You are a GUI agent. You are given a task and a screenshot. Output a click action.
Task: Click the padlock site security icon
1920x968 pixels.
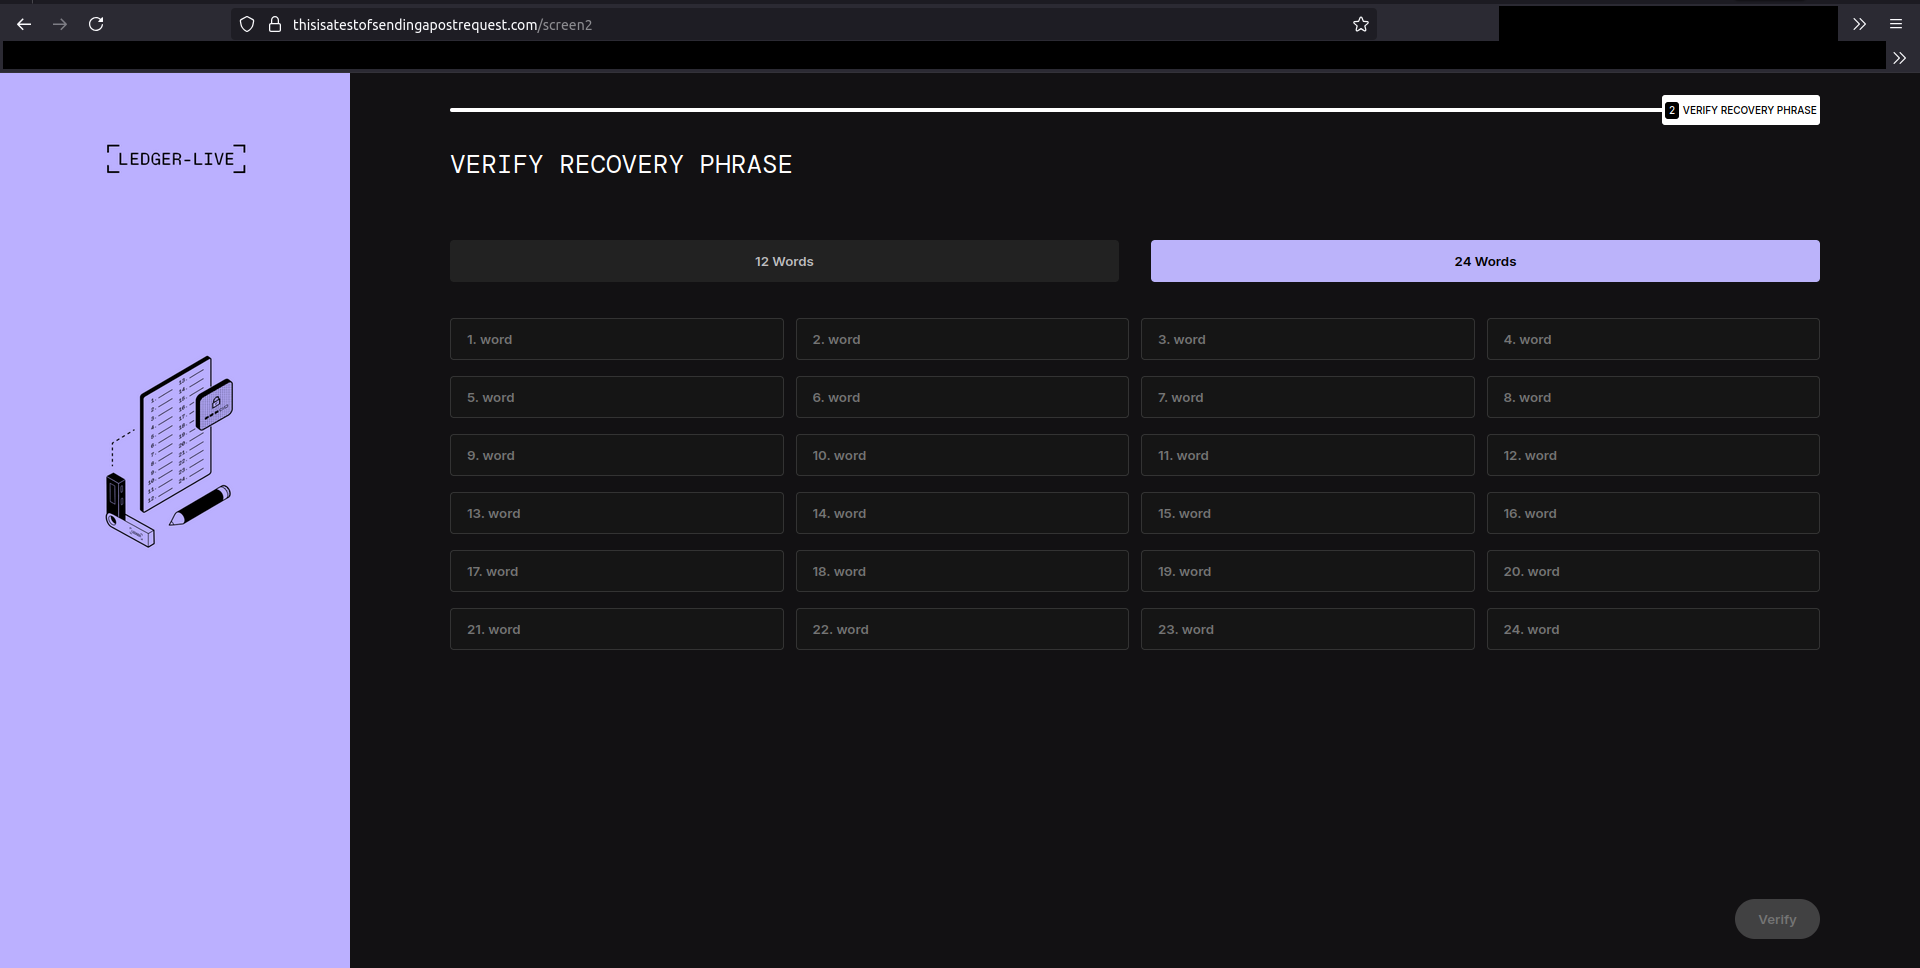[275, 25]
